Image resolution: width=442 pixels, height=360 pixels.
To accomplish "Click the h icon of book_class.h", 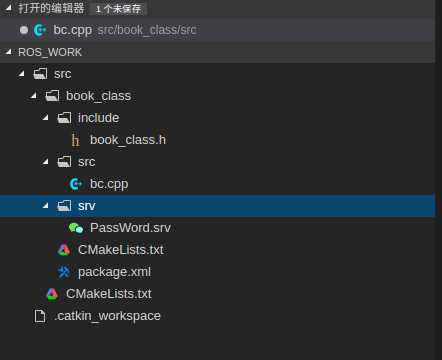I will click(x=75, y=140).
